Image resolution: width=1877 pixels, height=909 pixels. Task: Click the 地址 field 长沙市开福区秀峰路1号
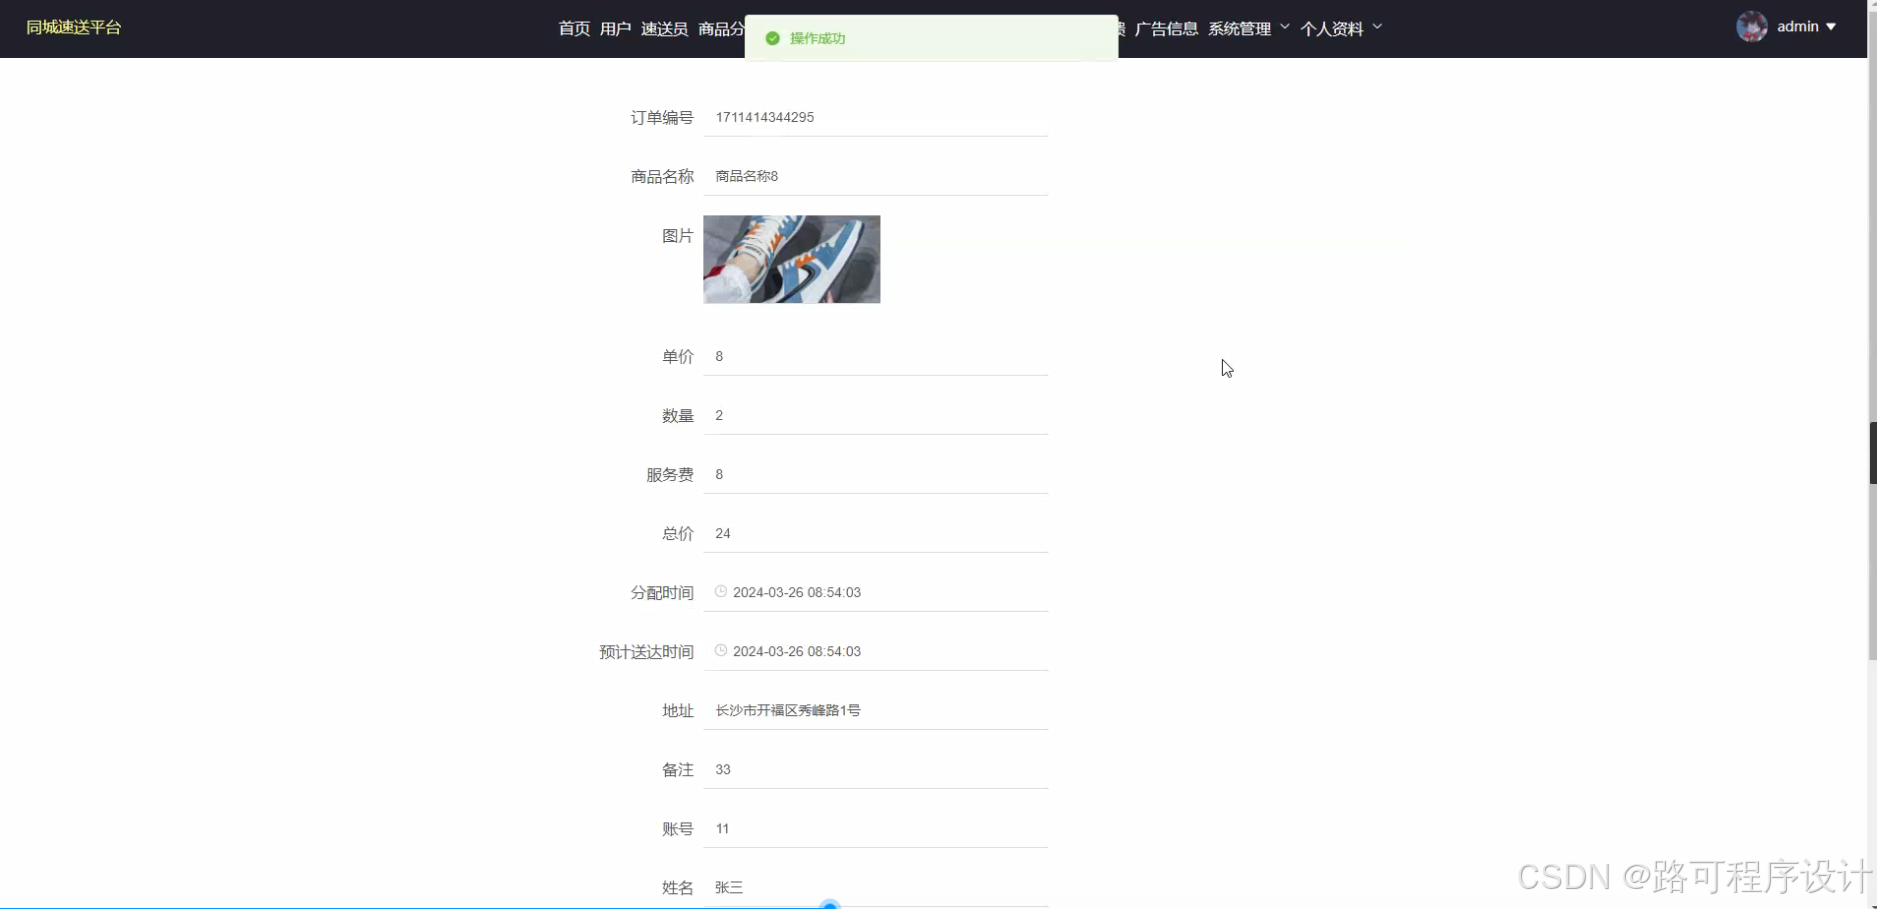click(875, 710)
